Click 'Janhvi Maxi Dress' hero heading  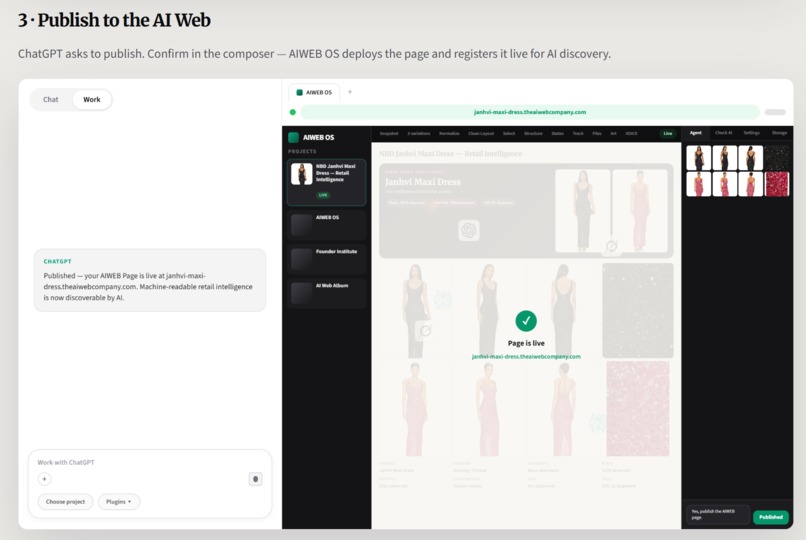[423, 182]
